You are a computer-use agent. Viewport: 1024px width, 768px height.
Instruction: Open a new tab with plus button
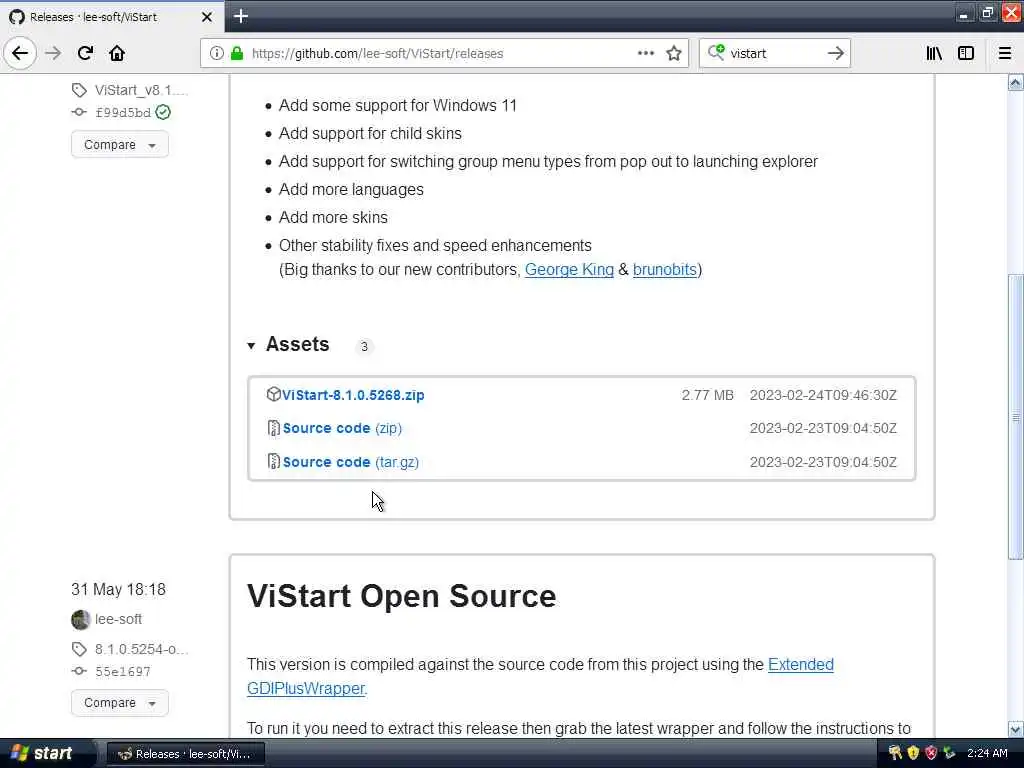tap(240, 16)
